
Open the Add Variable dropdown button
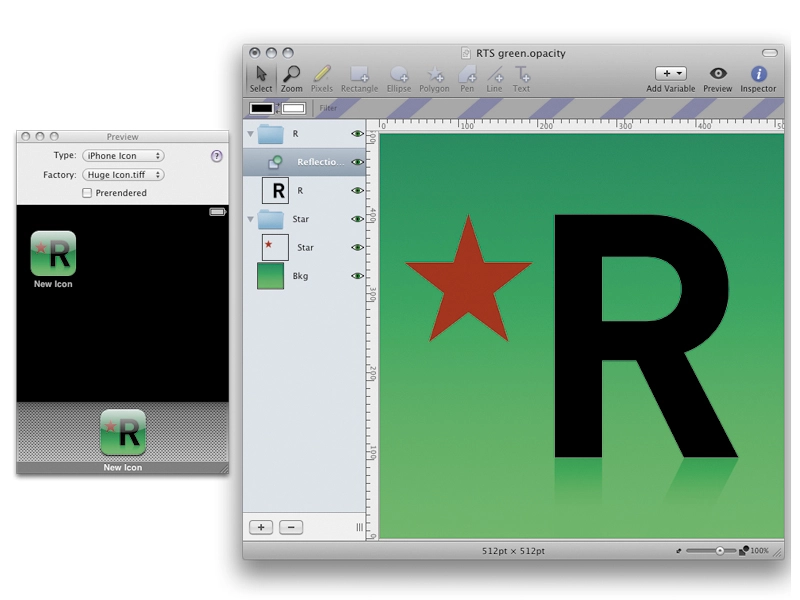tap(670, 73)
